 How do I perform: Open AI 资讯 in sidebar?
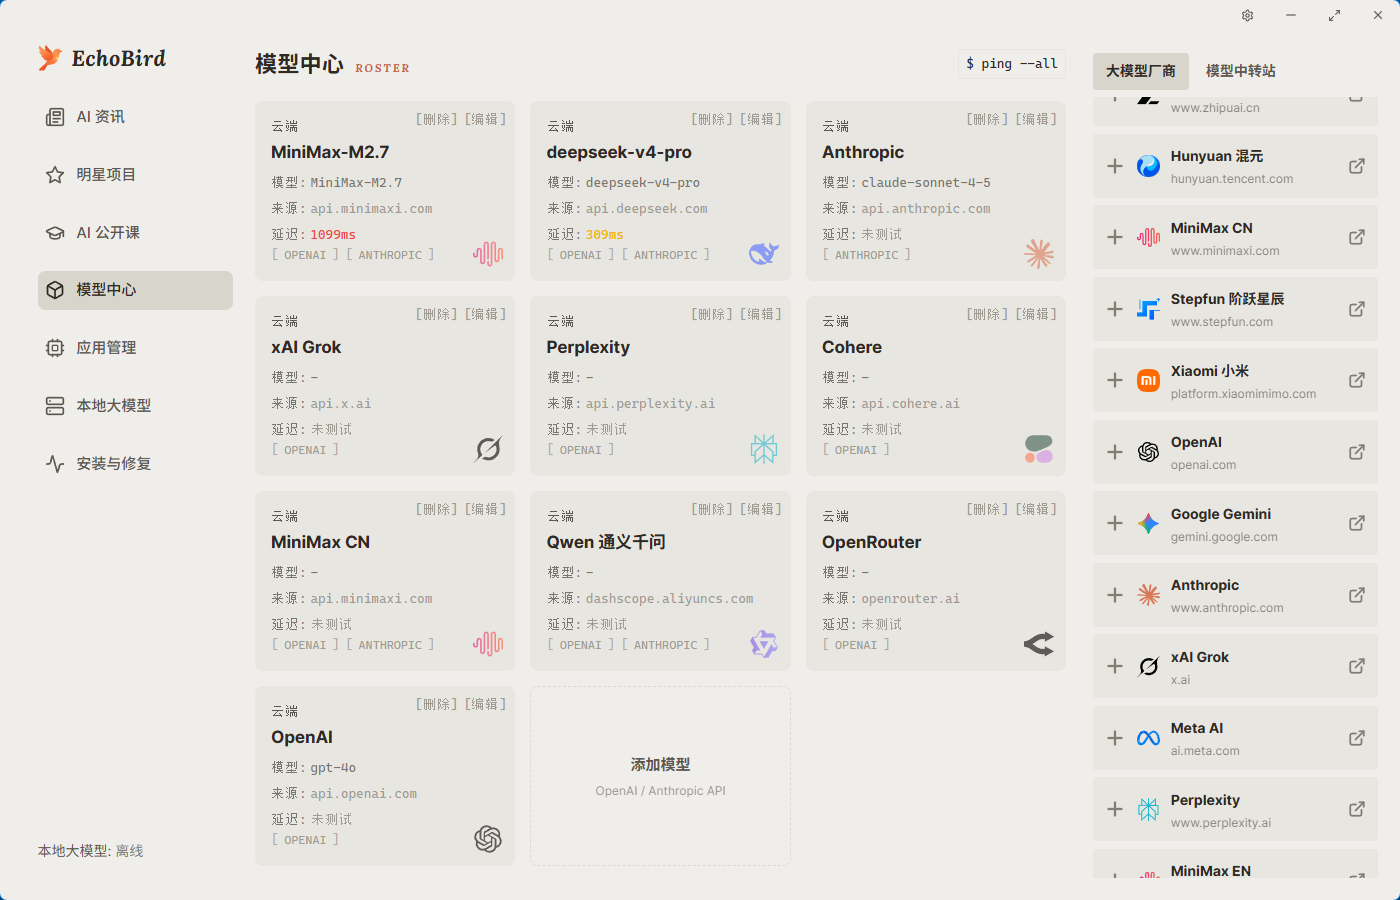click(x=135, y=117)
